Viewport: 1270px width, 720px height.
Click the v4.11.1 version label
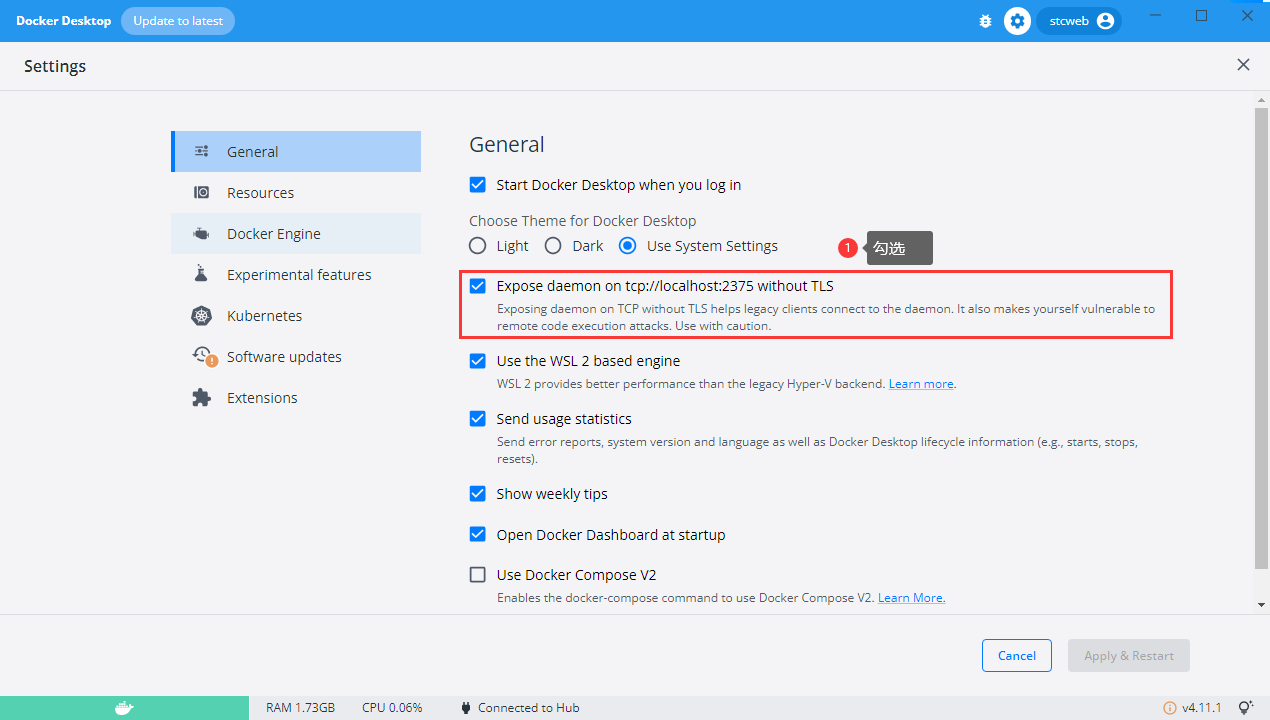coord(1202,708)
